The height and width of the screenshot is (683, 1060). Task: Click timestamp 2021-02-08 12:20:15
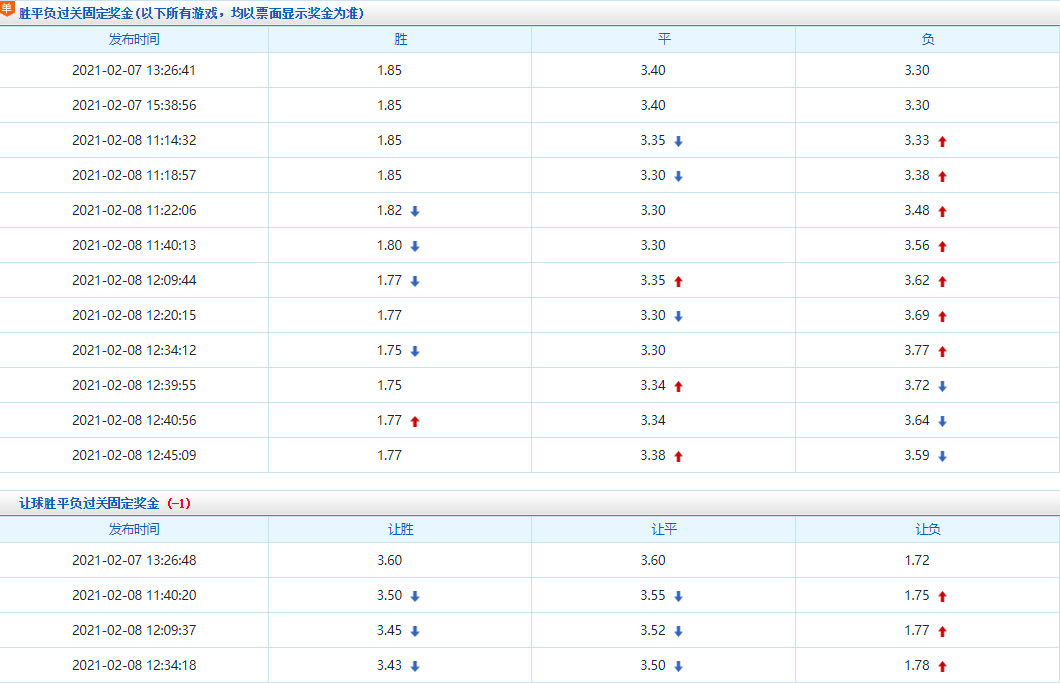coord(134,316)
